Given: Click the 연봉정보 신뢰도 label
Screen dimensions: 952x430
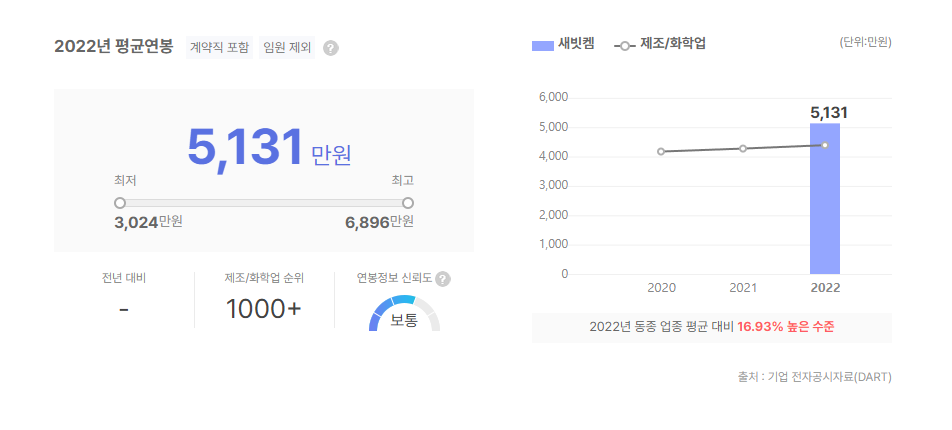Looking at the screenshot, I should (x=395, y=279).
